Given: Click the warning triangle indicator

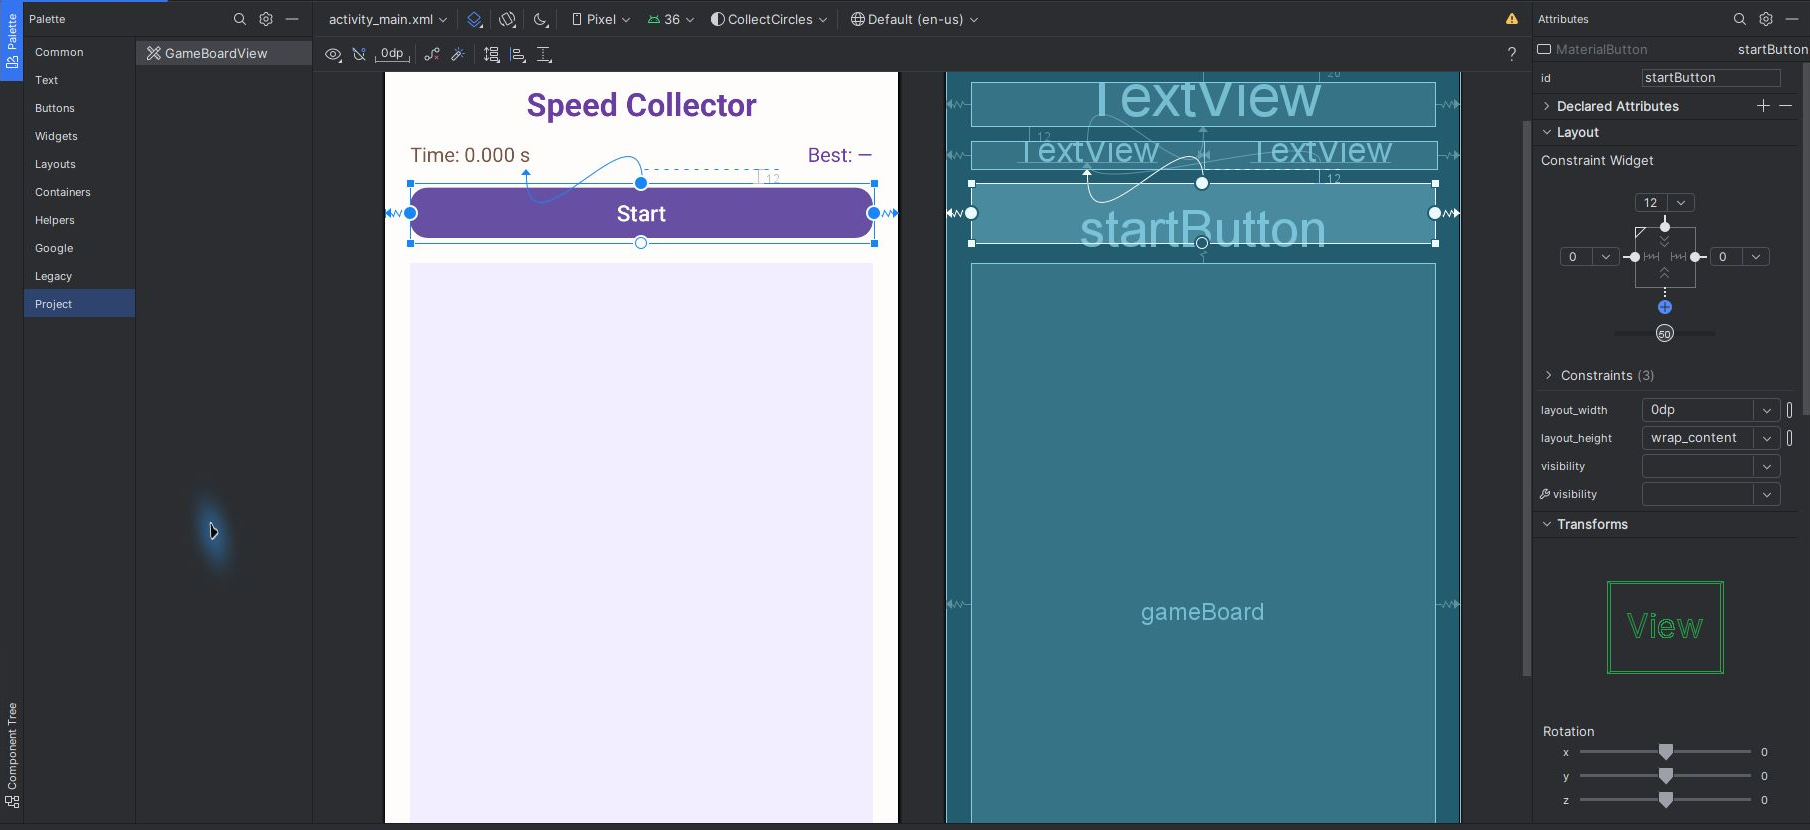Looking at the screenshot, I should pos(1512,19).
